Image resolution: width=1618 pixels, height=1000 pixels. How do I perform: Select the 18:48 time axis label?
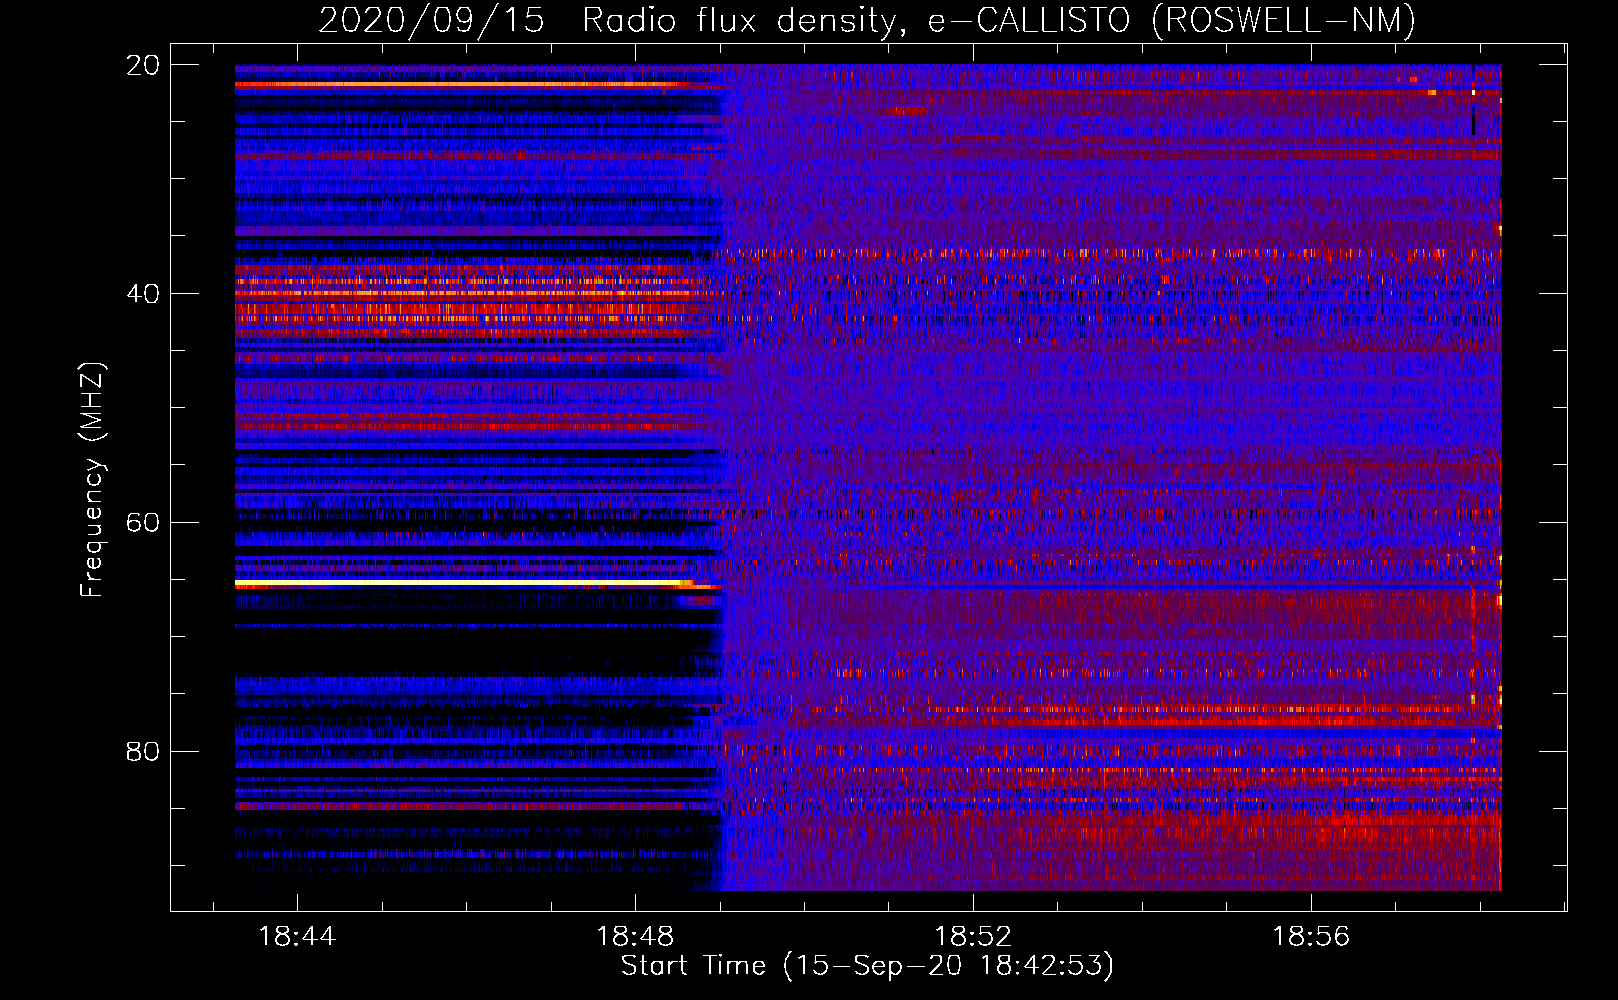click(x=635, y=937)
